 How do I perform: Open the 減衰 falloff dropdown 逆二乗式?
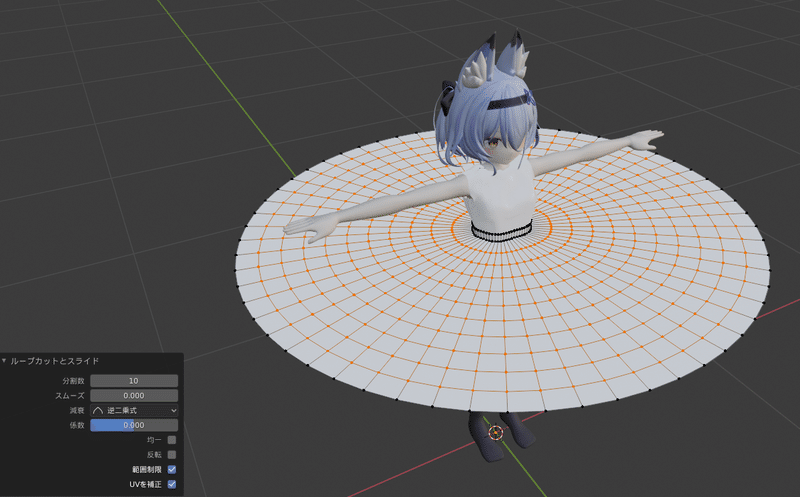point(134,410)
